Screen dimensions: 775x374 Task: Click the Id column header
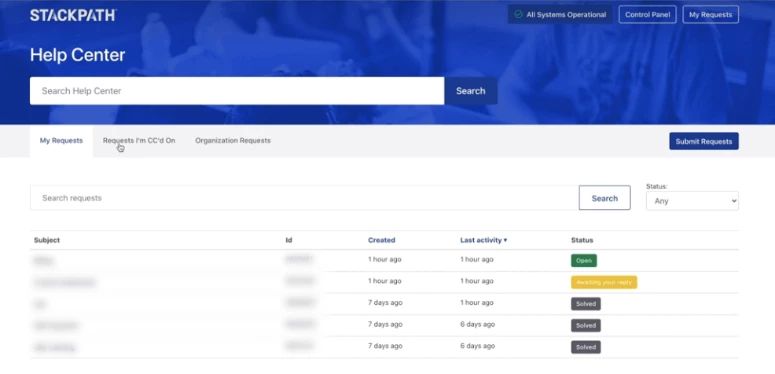[289, 240]
